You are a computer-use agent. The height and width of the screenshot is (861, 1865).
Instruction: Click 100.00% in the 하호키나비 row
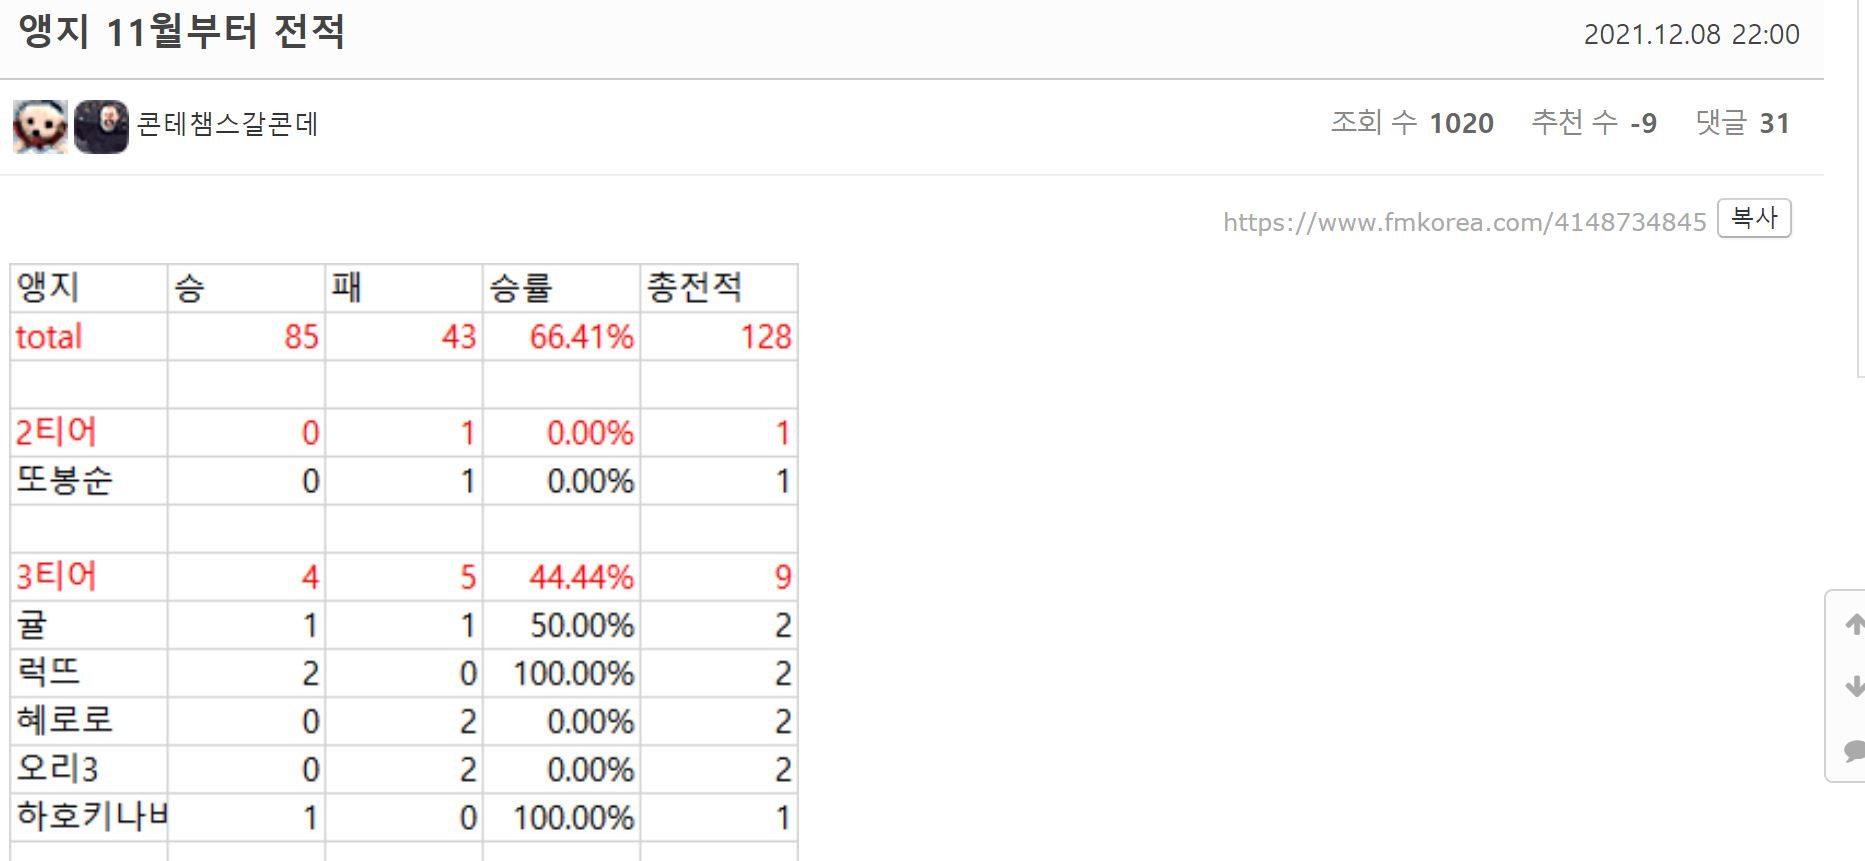click(562, 817)
